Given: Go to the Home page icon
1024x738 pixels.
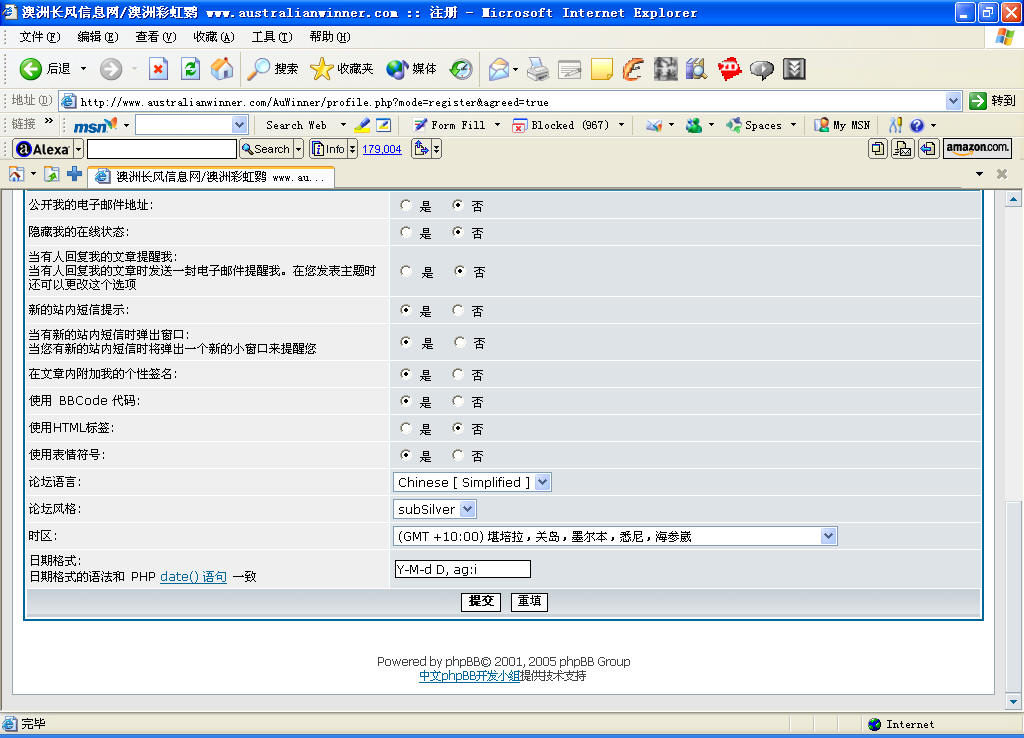Looking at the screenshot, I should 222,69.
